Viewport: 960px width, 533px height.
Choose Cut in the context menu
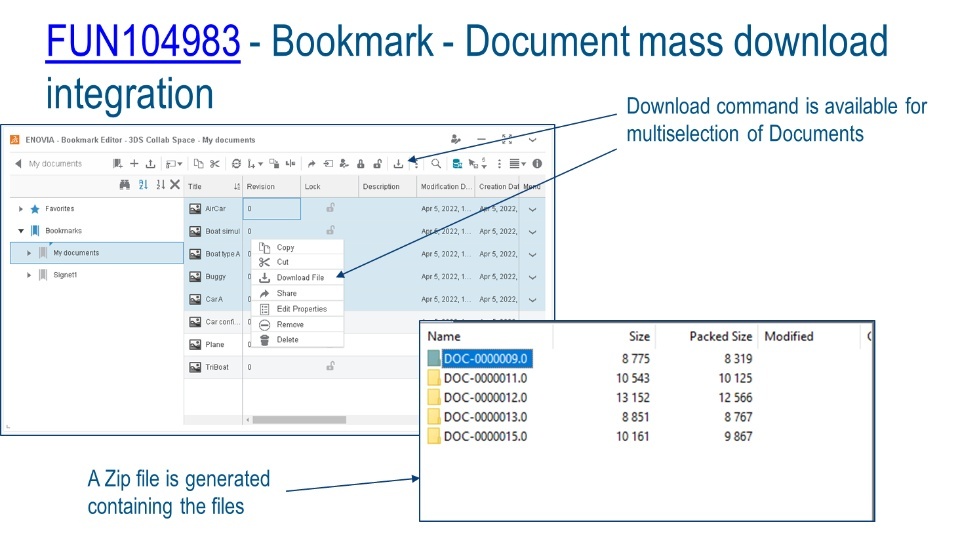298,262
